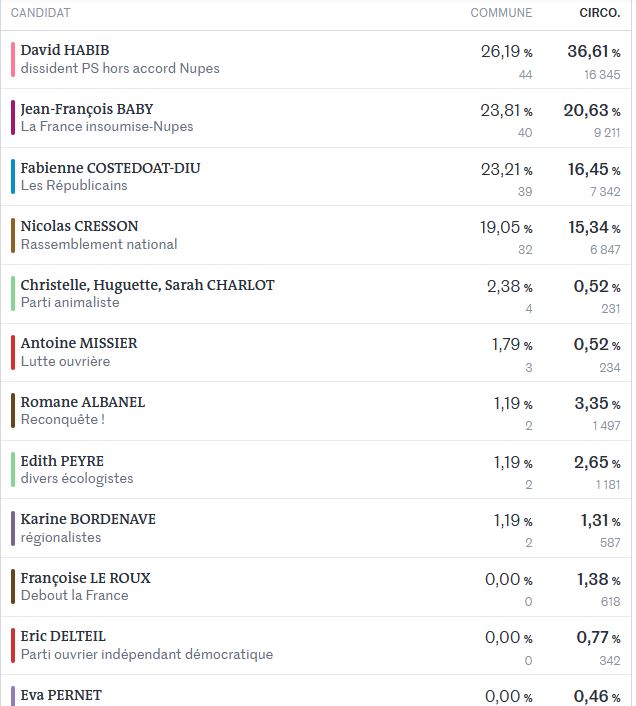Click Nicolas CRESSON's name
This screenshot has height=706, width=636.
click(79, 226)
